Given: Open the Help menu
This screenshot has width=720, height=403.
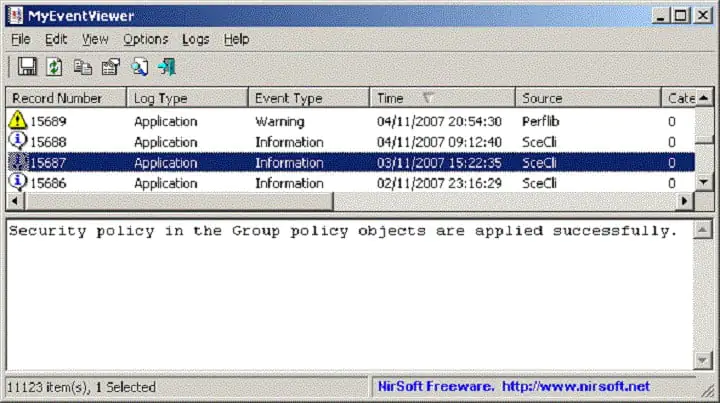Looking at the screenshot, I should (236, 39).
